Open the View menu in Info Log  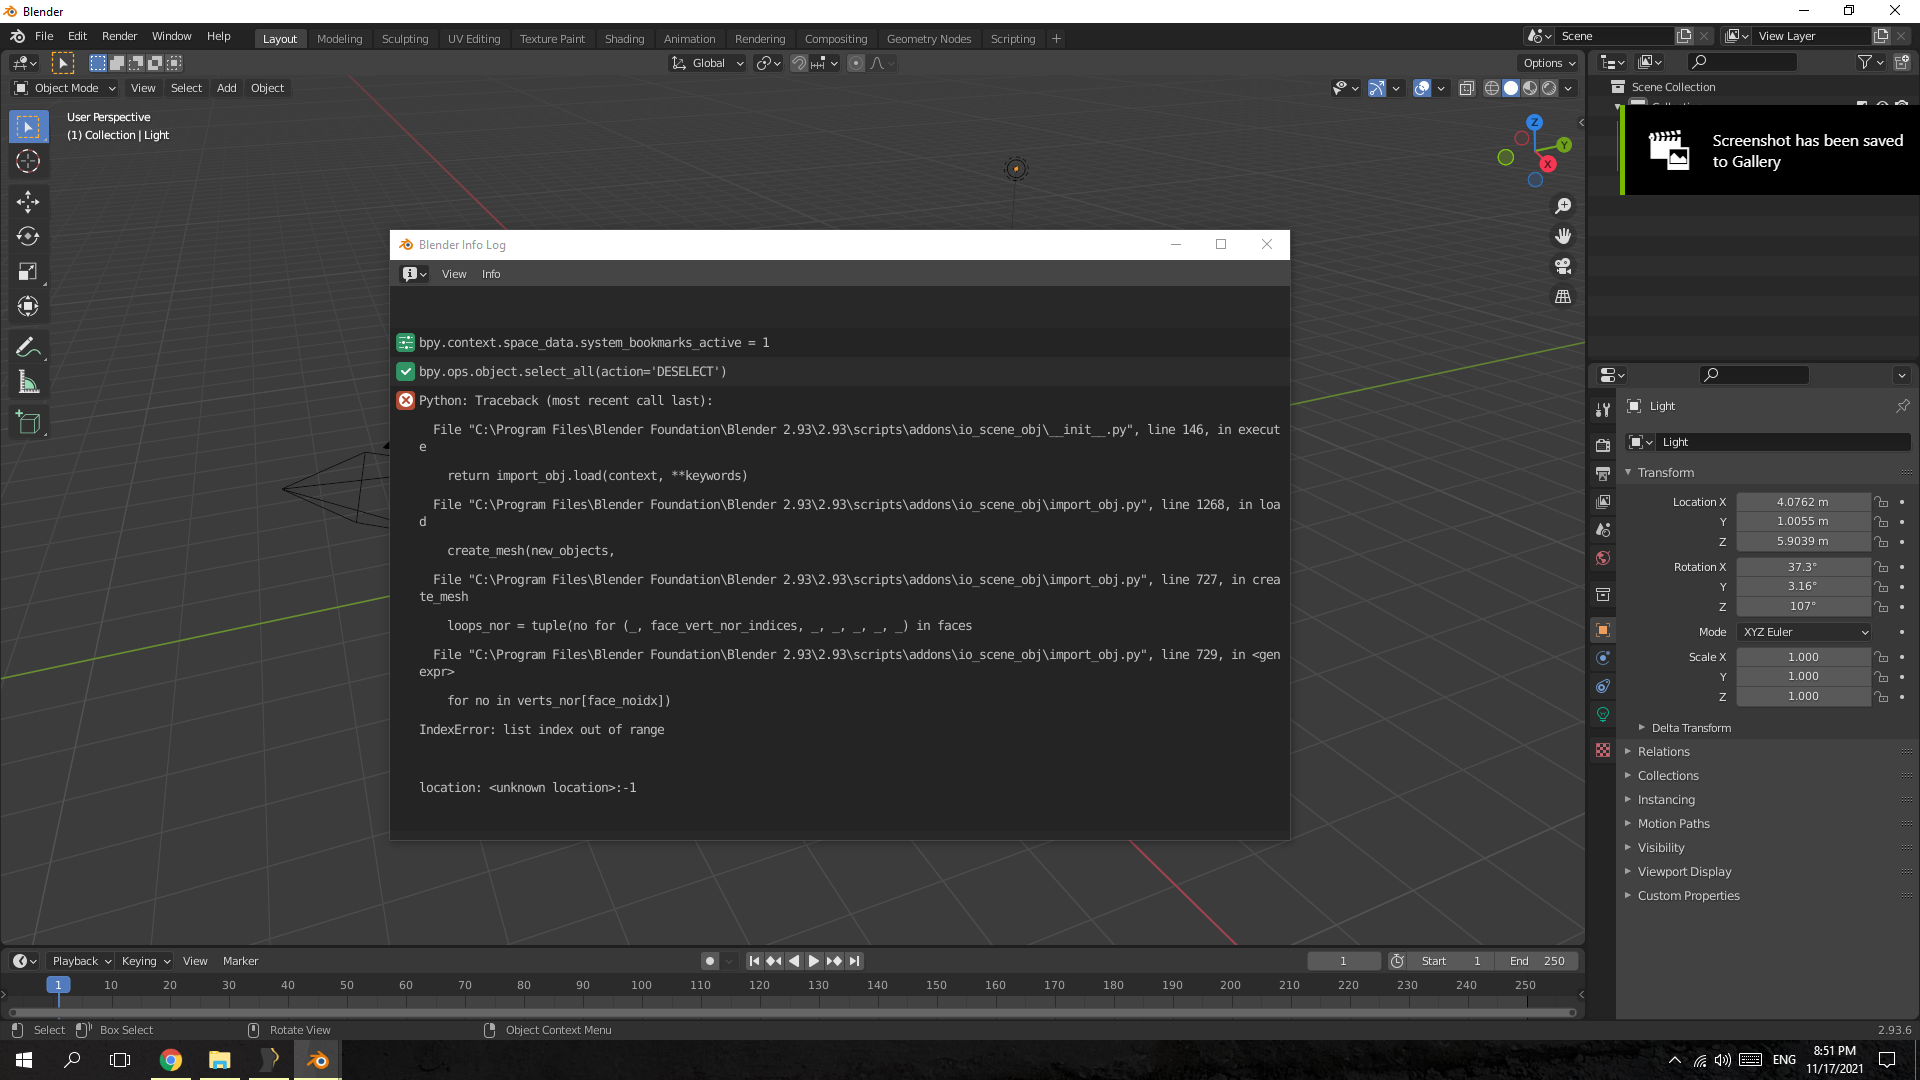coord(454,274)
